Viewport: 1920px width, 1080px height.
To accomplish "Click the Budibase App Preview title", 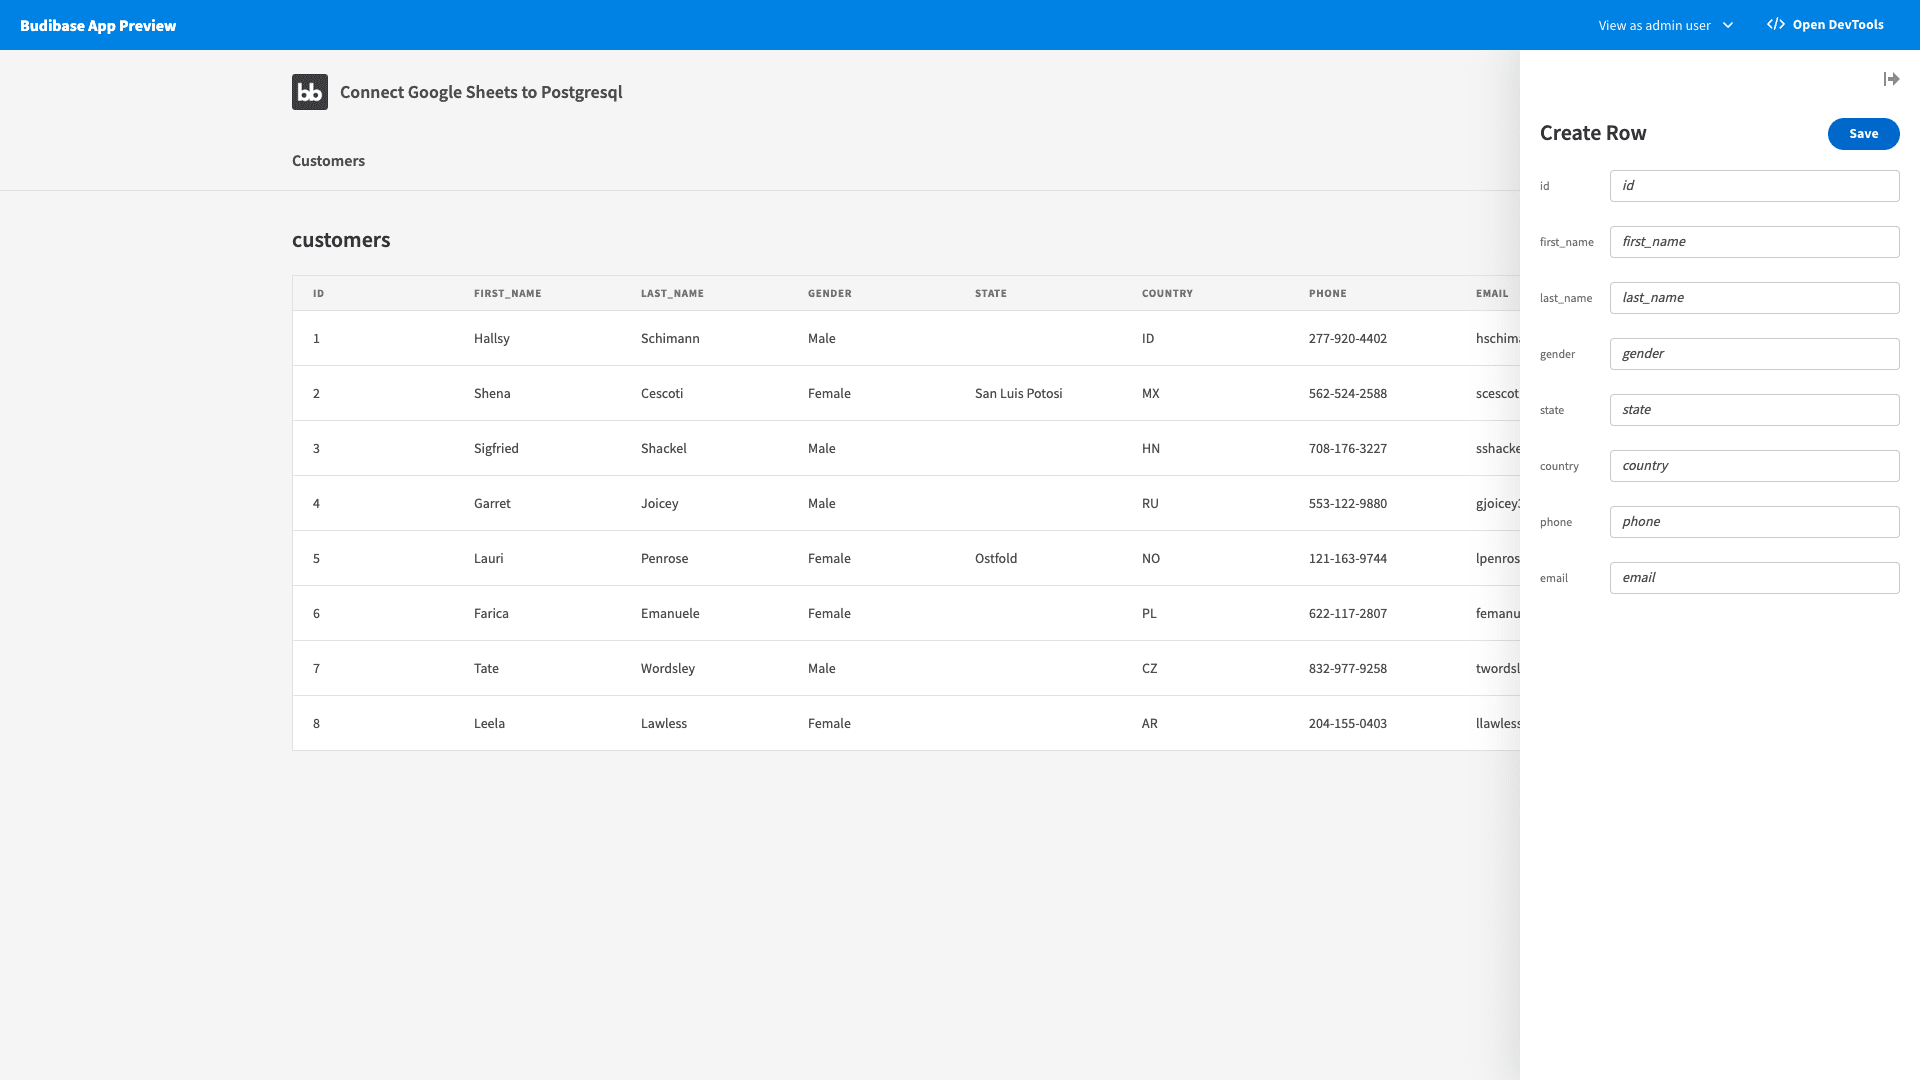I will coord(98,26).
